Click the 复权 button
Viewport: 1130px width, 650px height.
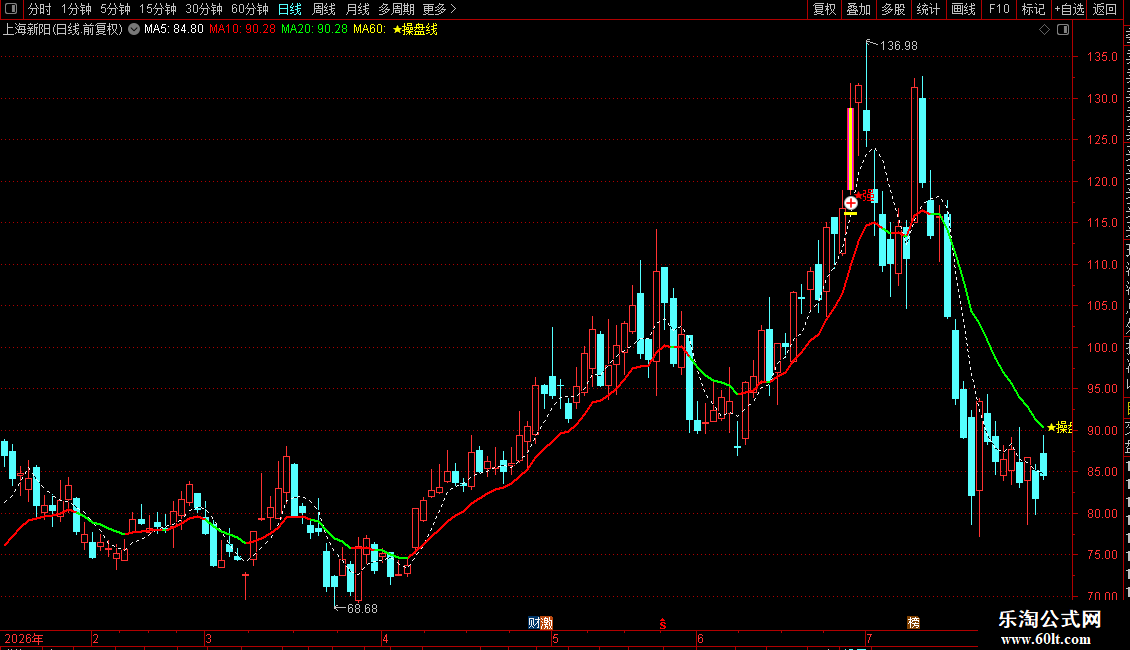[x=824, y=9]
